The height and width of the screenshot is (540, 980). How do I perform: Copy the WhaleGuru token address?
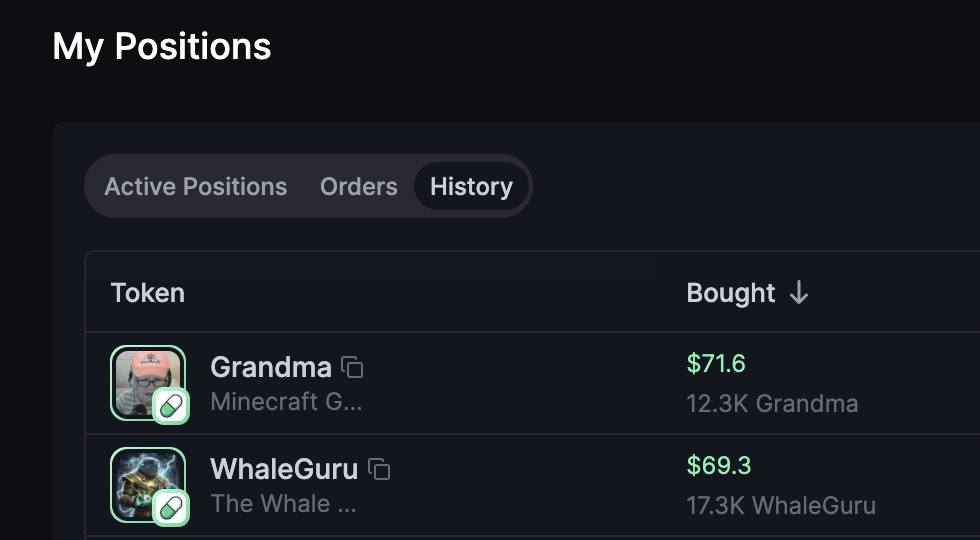379,469
